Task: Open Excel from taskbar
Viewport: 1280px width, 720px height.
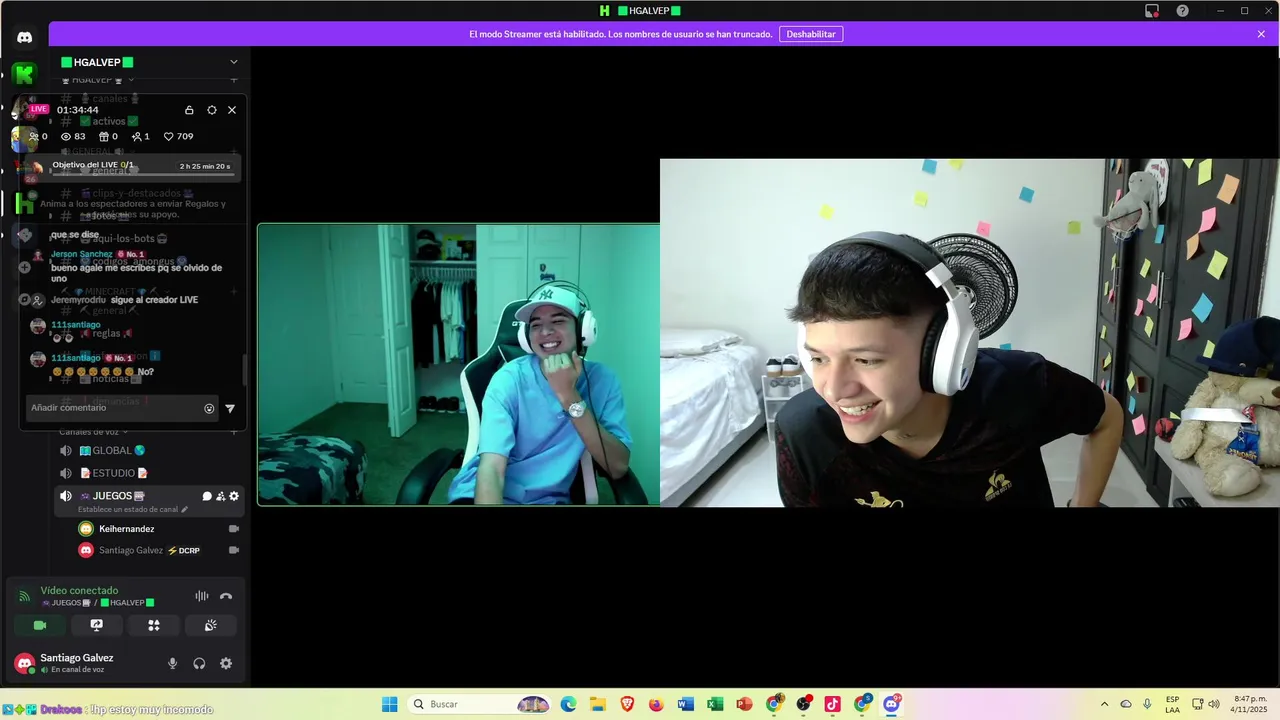Action: pyautogui.click(x=715, y=704)
